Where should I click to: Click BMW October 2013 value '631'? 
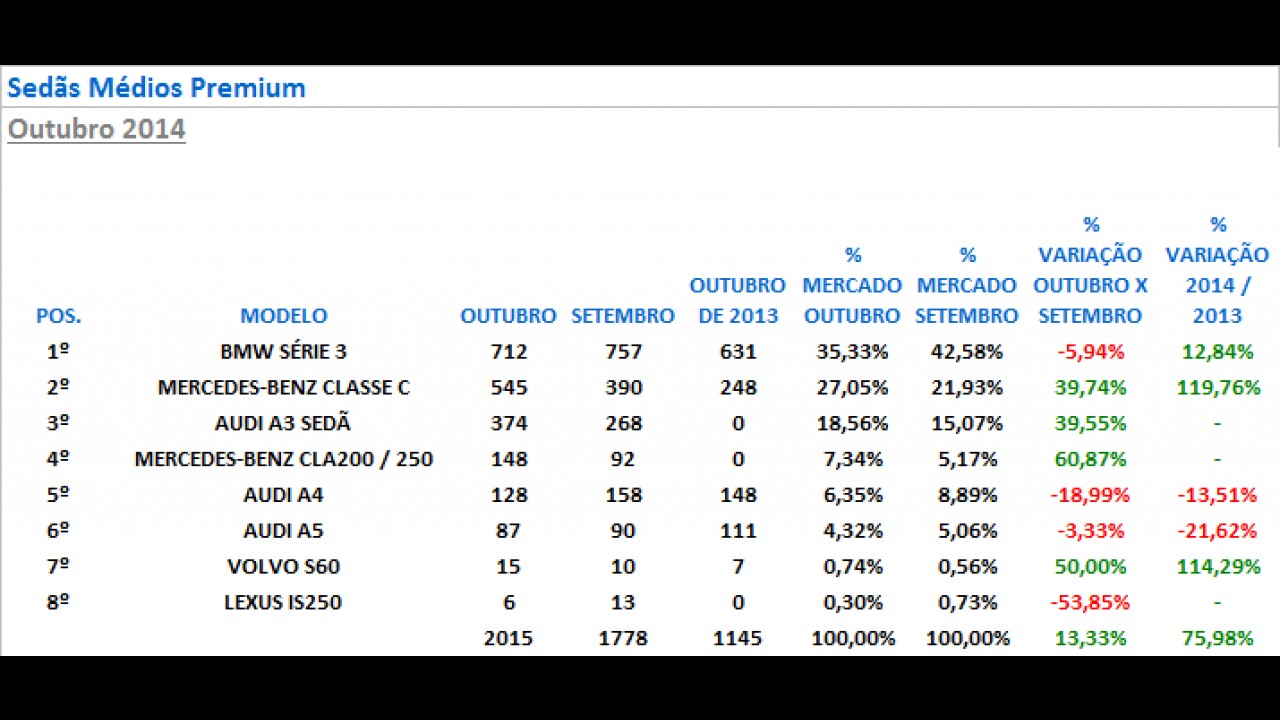738,352
